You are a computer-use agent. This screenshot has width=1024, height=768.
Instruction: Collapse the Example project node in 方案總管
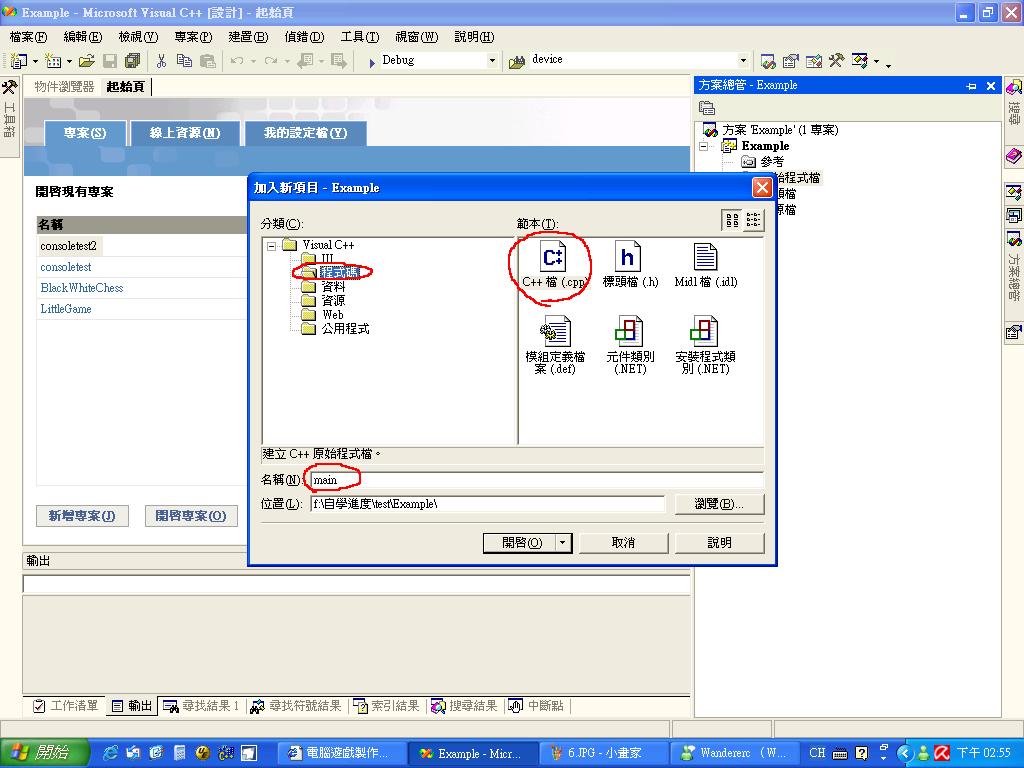[703, 146]
